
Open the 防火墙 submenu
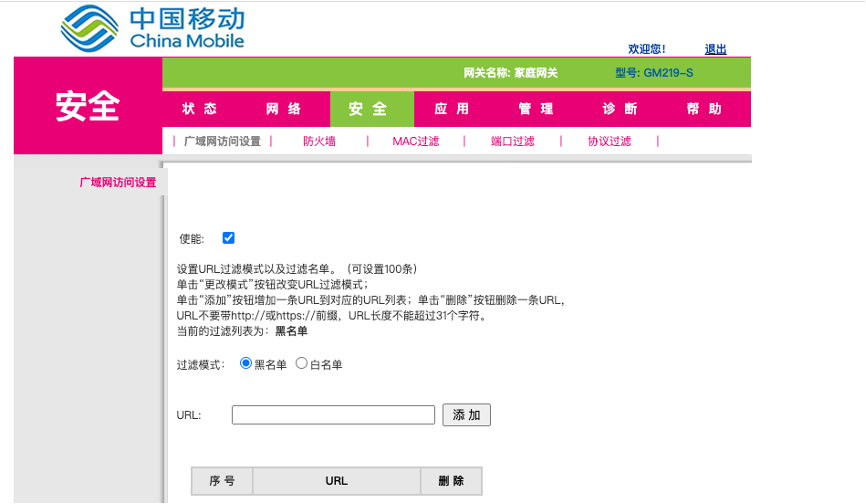coord(319,141)
